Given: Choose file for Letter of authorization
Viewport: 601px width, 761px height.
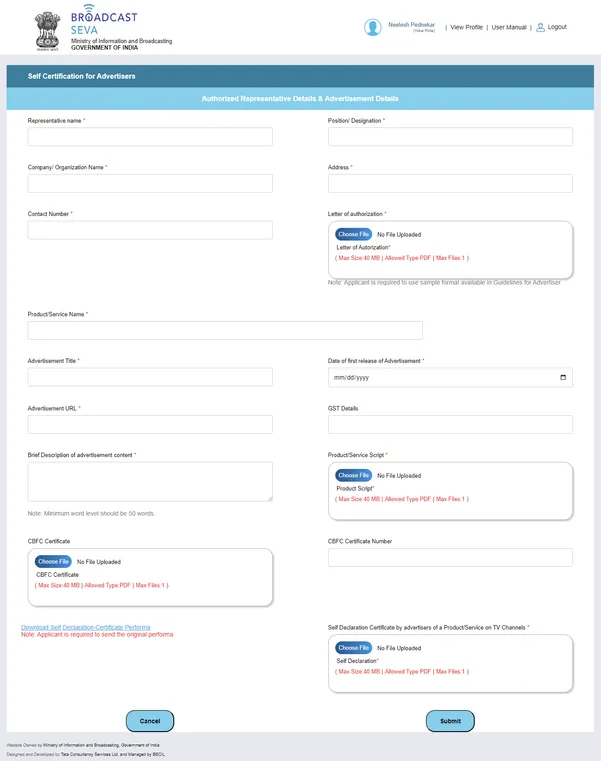Looking at the screenshot, I should (x=353, y=234).
